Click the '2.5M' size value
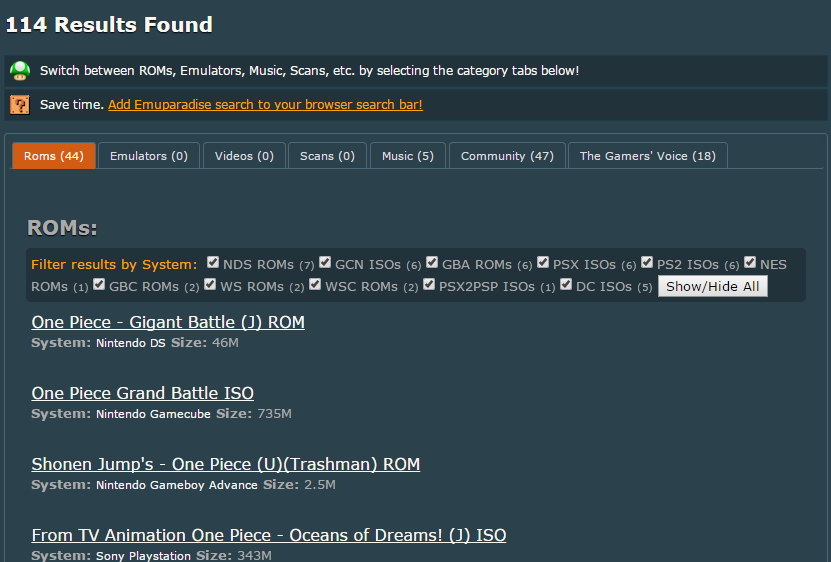Image resolution: width=831 pixels, height=562 pixels. [320, 485]
